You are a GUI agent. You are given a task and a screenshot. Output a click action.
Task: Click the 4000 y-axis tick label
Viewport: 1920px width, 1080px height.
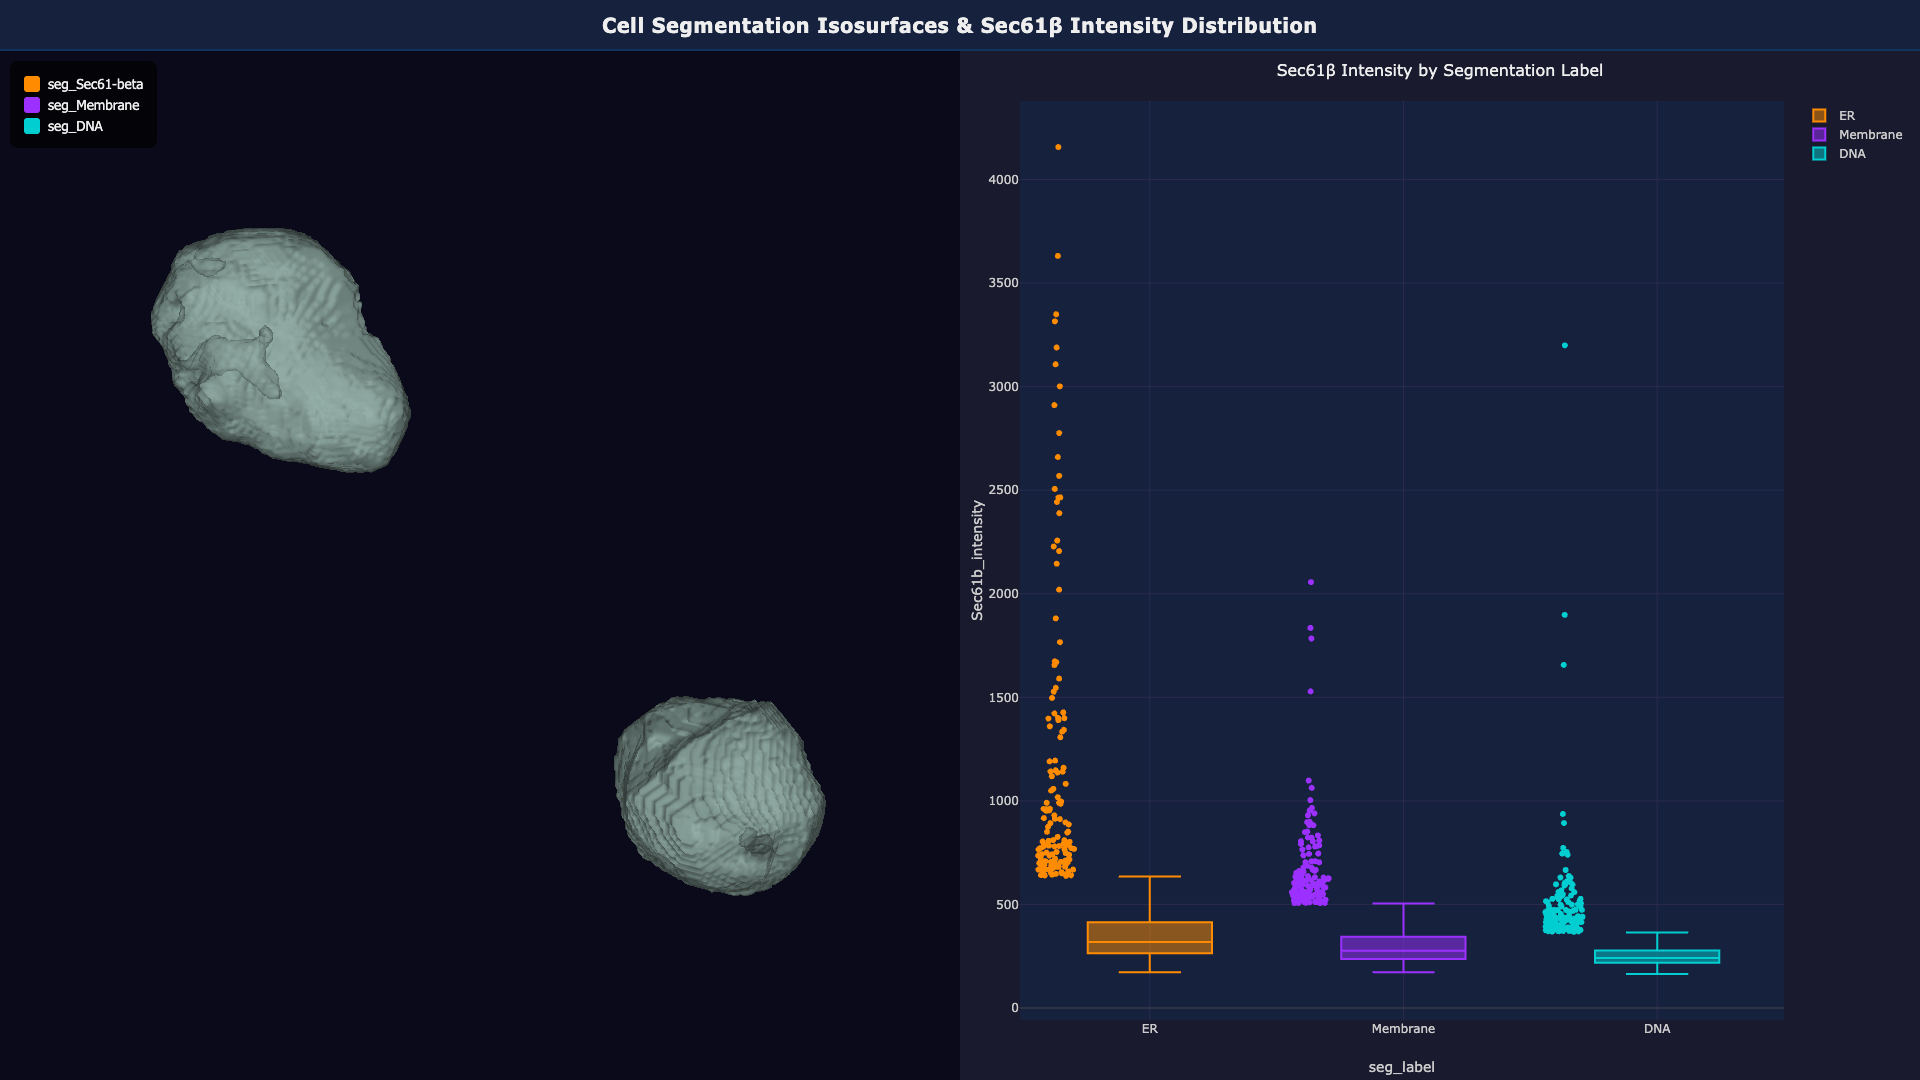tap(1003, 180)
